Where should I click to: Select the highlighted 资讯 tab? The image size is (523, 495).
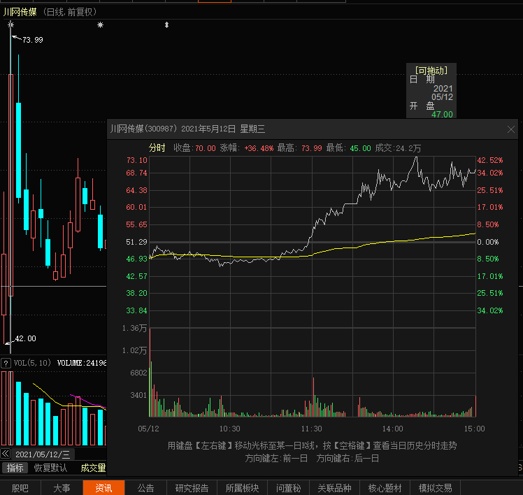click(x=104, y=488)
